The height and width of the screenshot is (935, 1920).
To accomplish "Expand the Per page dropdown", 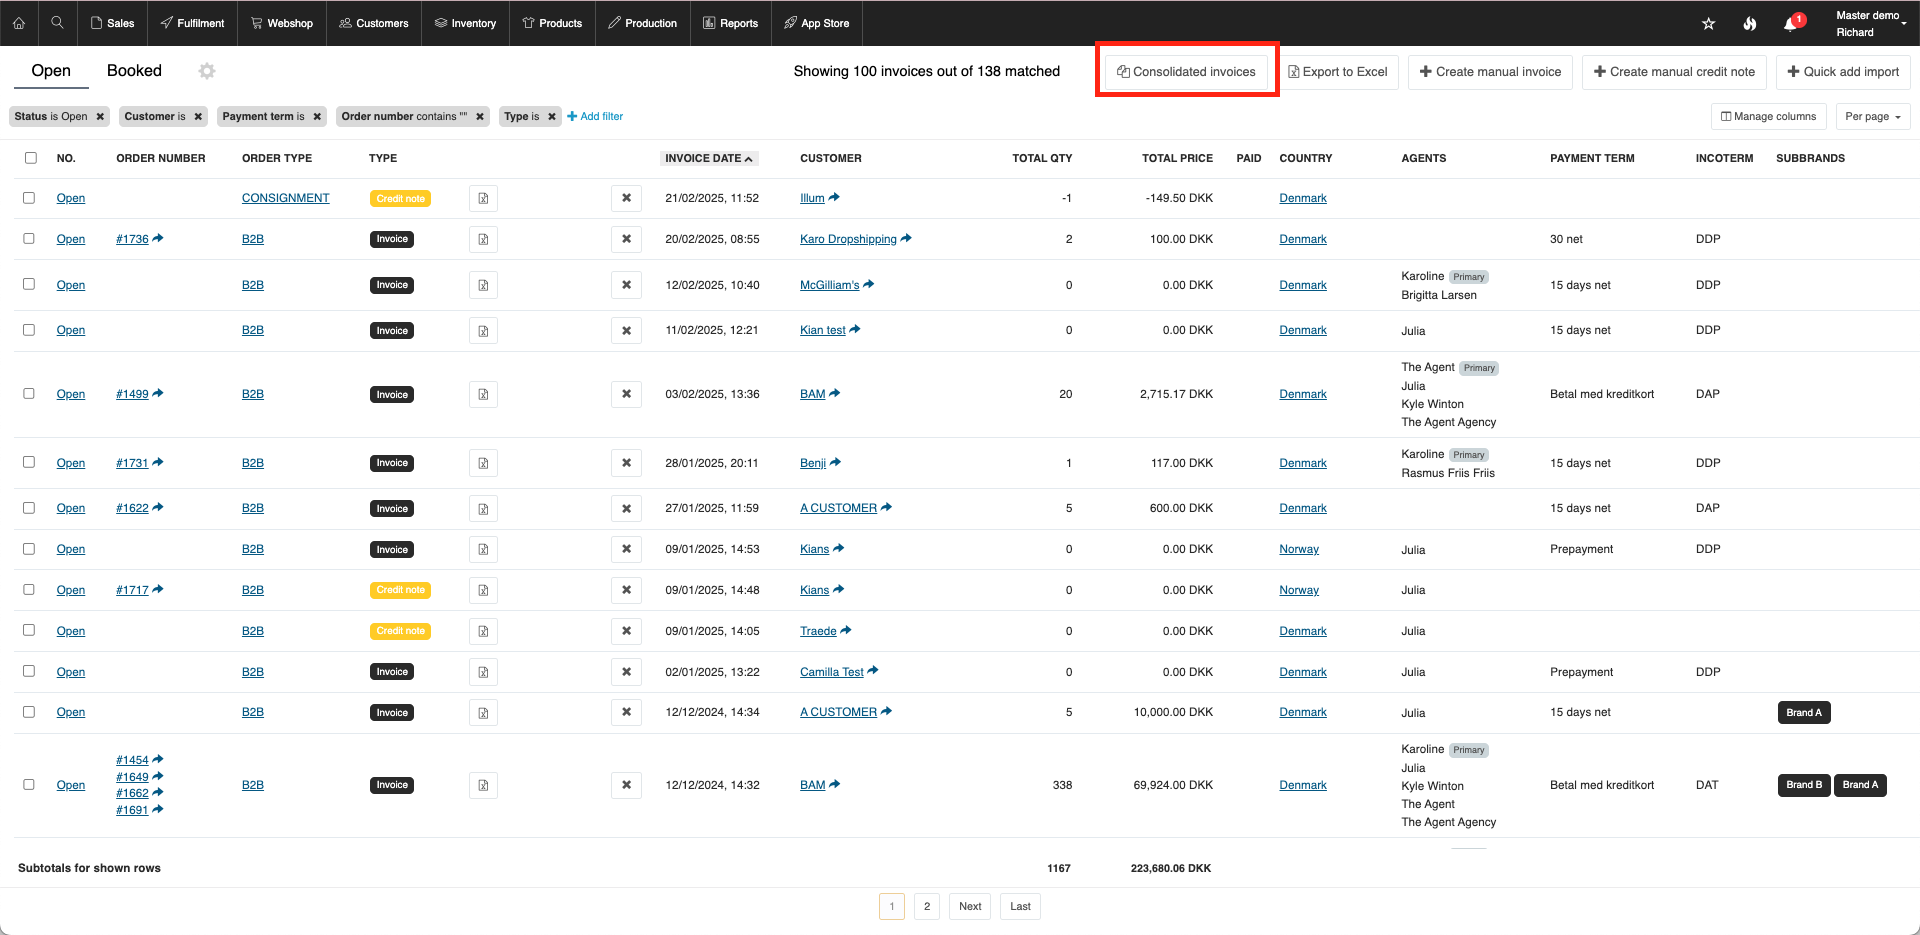I will click(x=1872, y=117).
